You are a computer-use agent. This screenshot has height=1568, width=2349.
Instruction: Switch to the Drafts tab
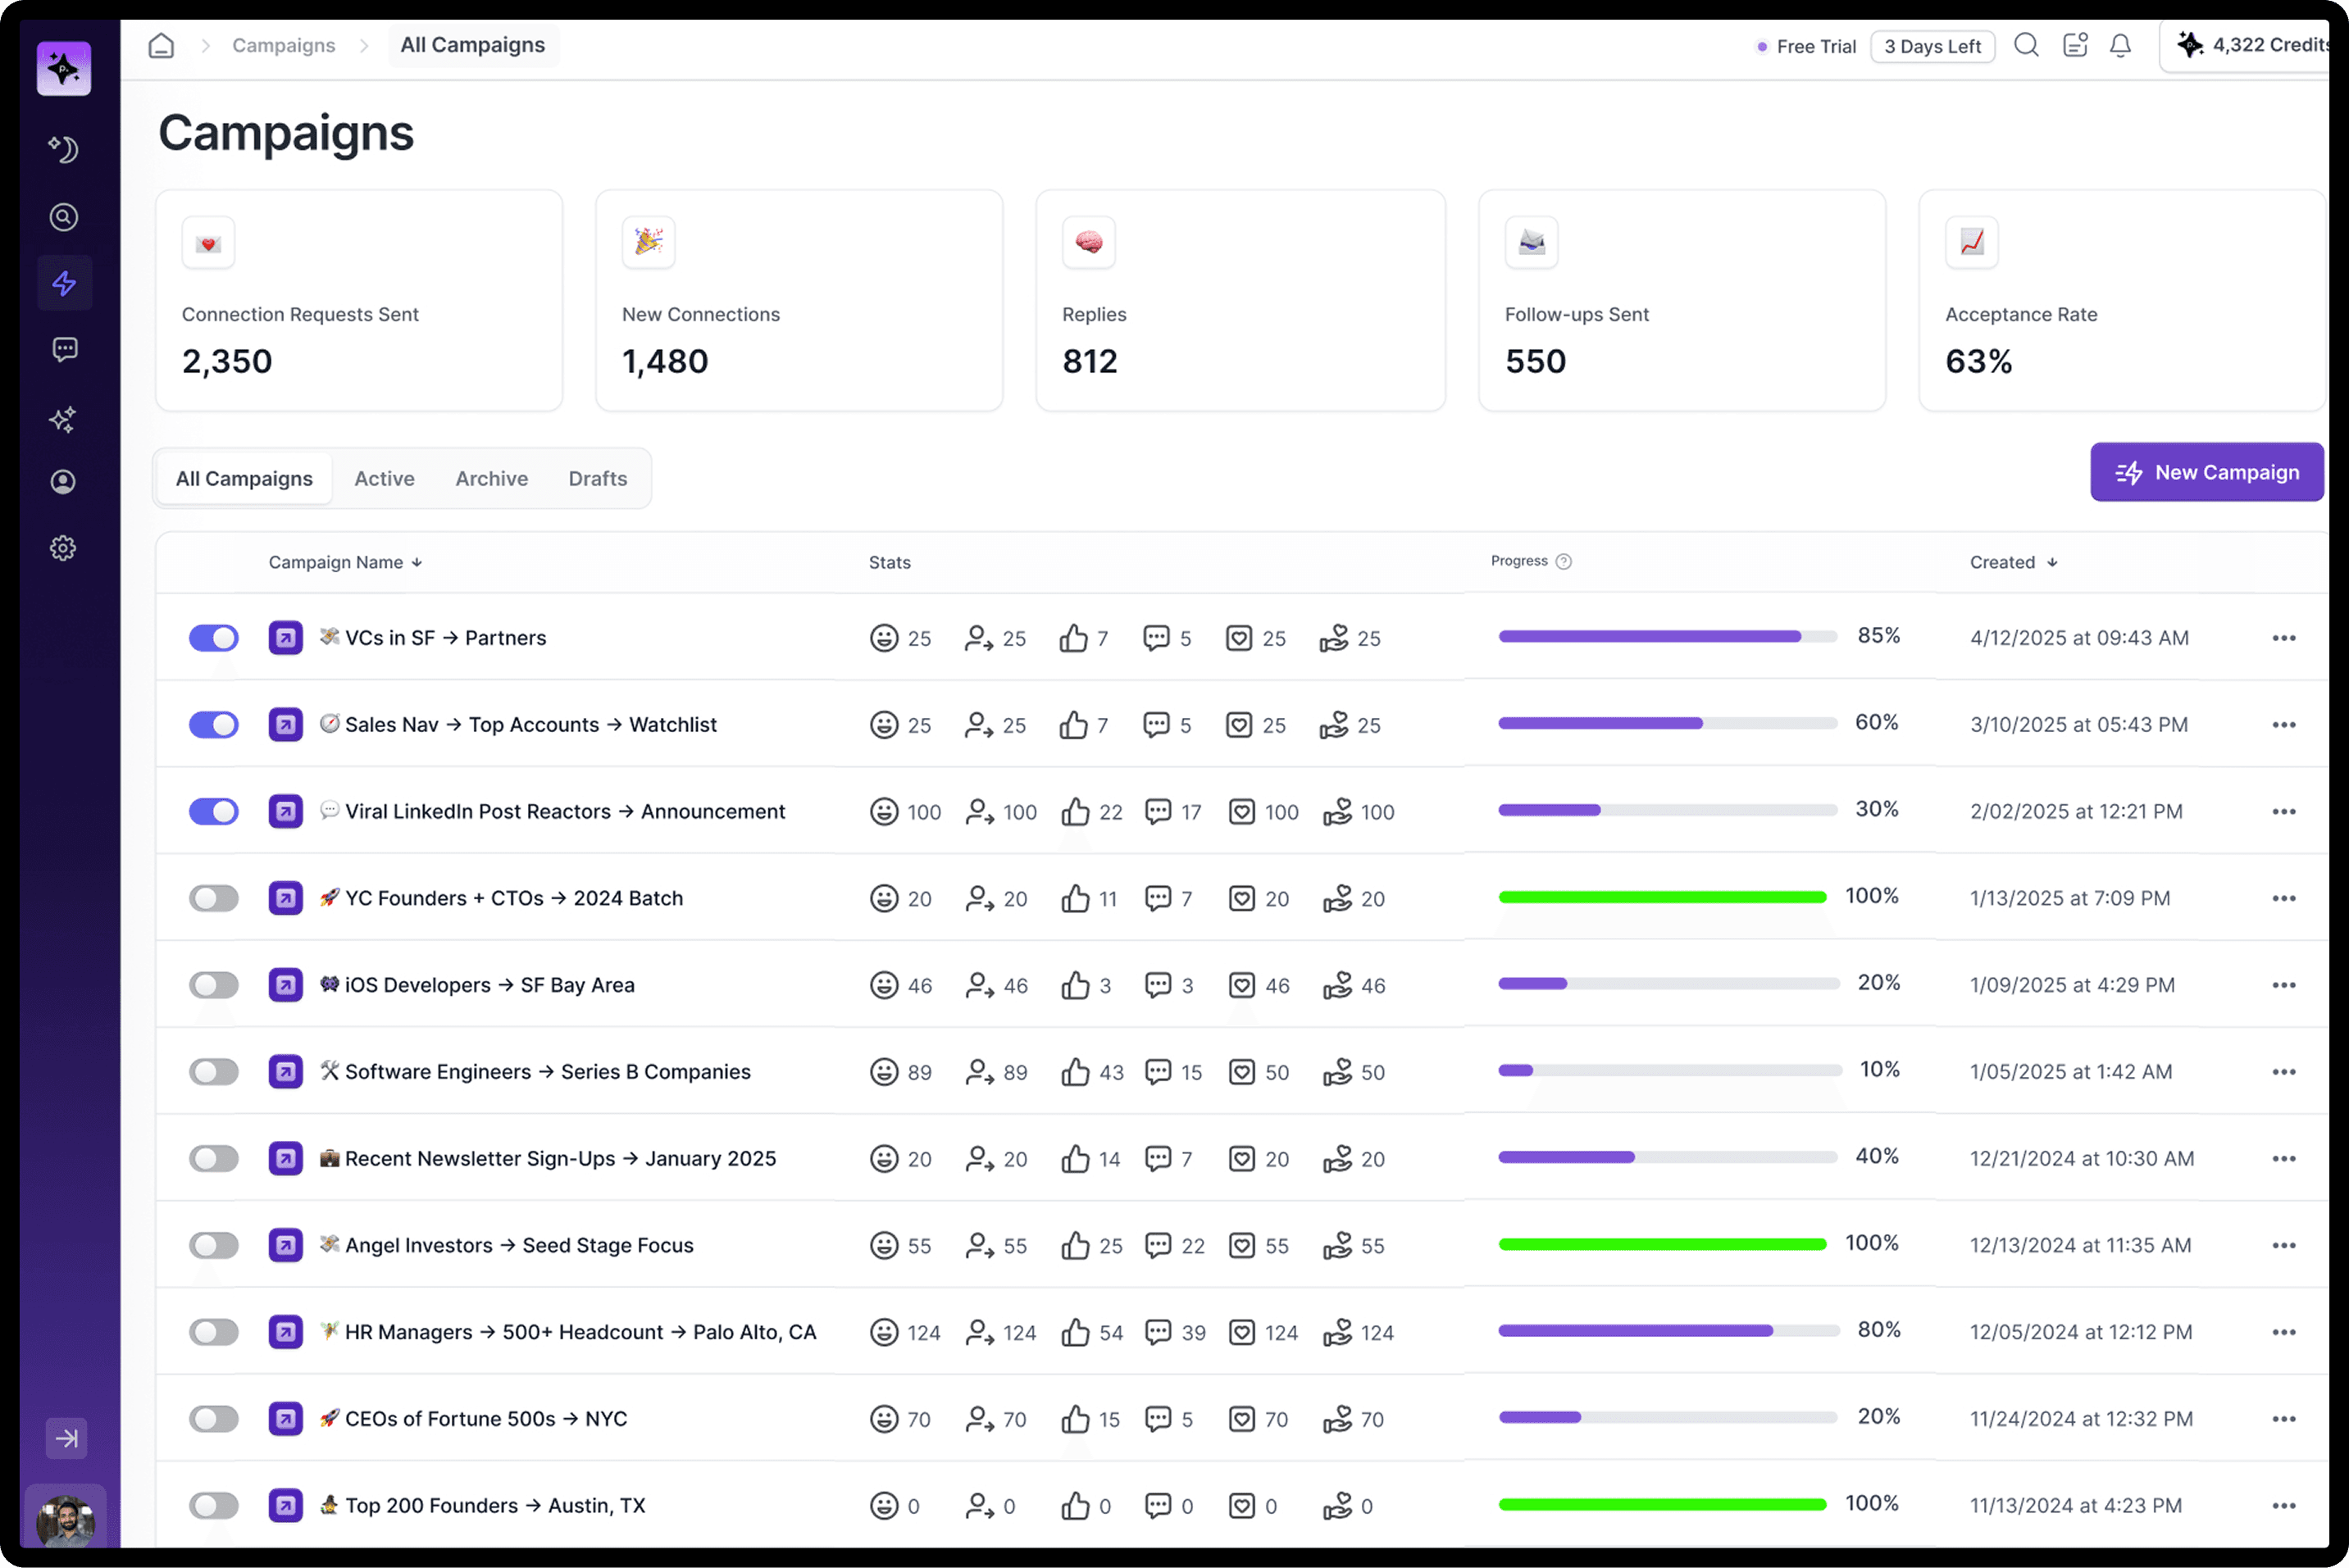597,479
